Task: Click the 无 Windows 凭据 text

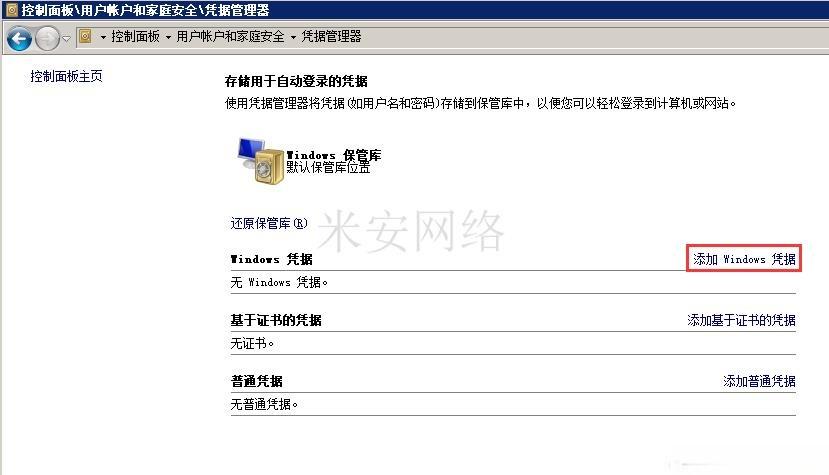Action: [x=279, y=282]
